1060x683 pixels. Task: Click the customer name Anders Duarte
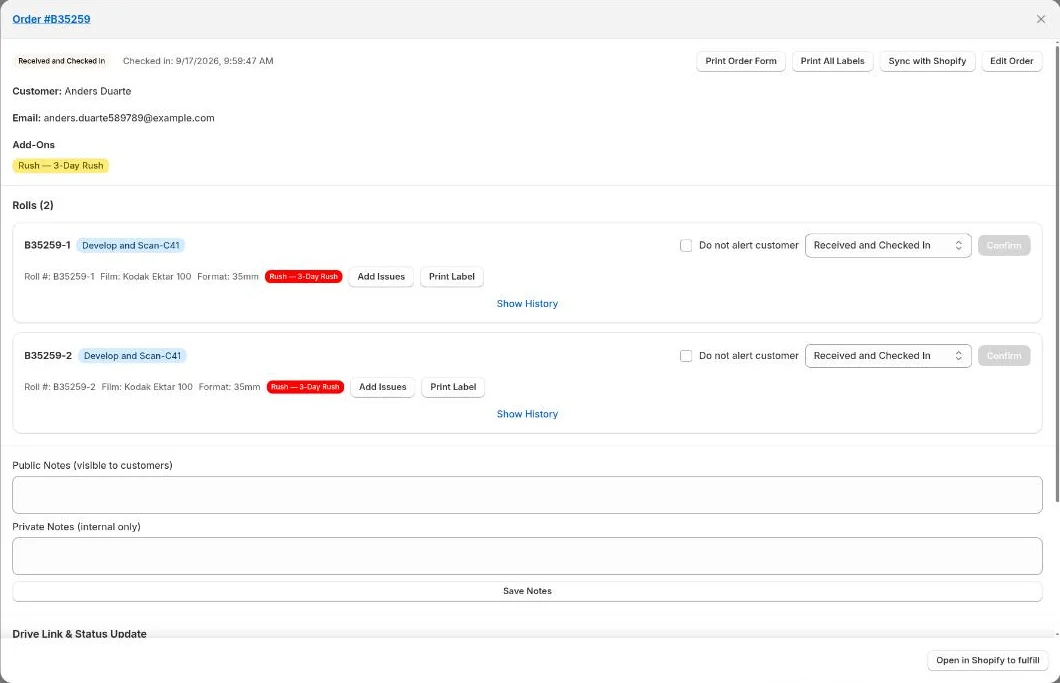98,91
